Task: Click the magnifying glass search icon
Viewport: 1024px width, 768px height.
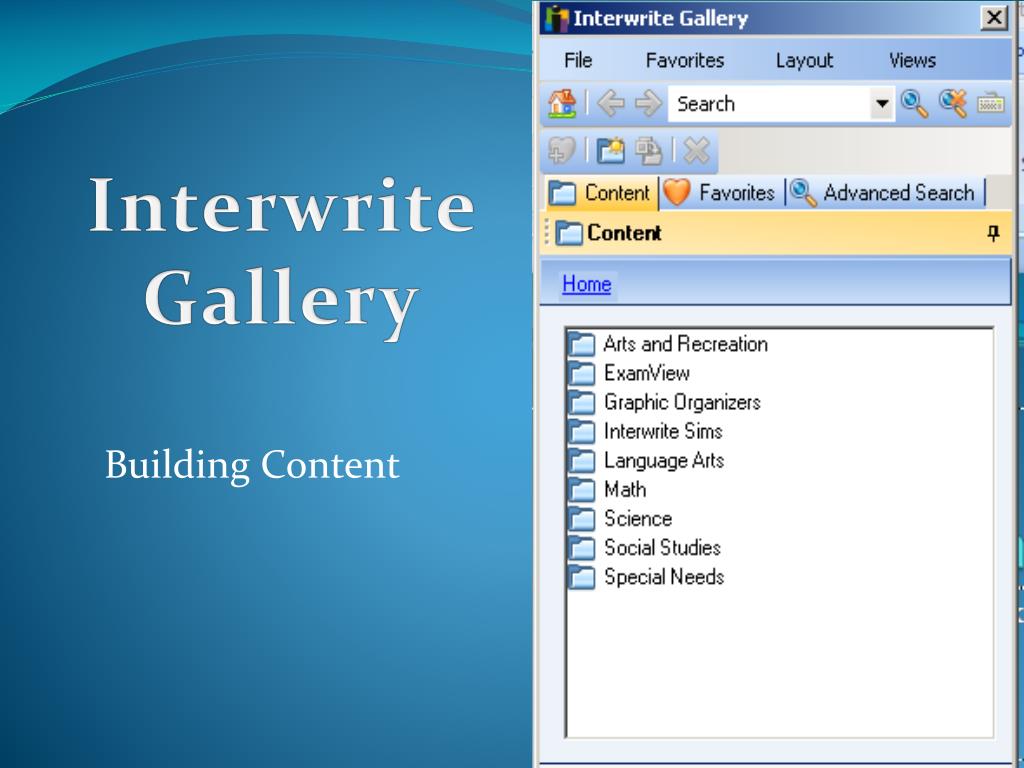Action: click(914, 104)
